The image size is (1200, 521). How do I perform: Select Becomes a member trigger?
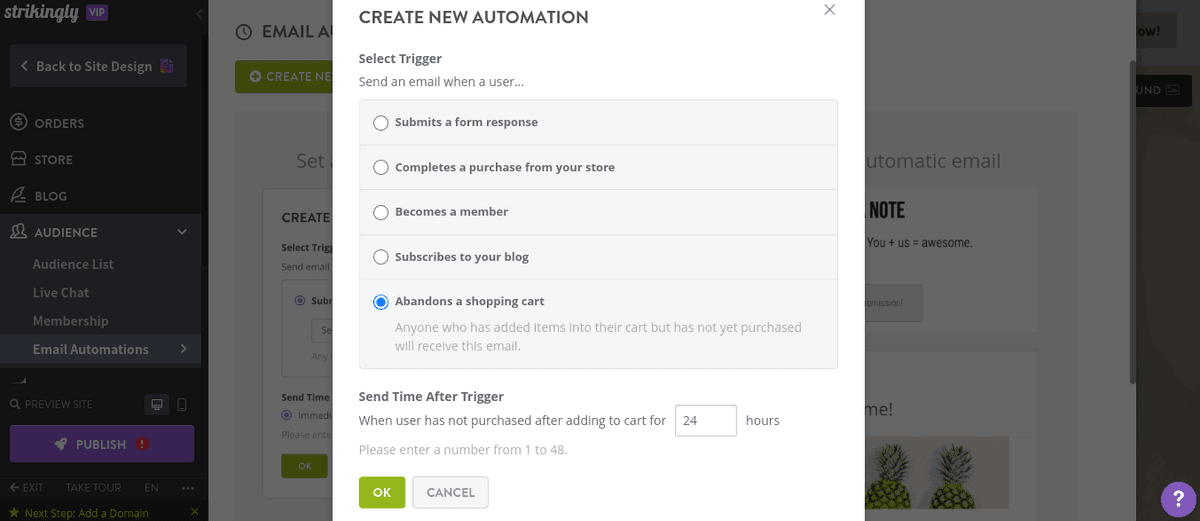tap(381, 212)
